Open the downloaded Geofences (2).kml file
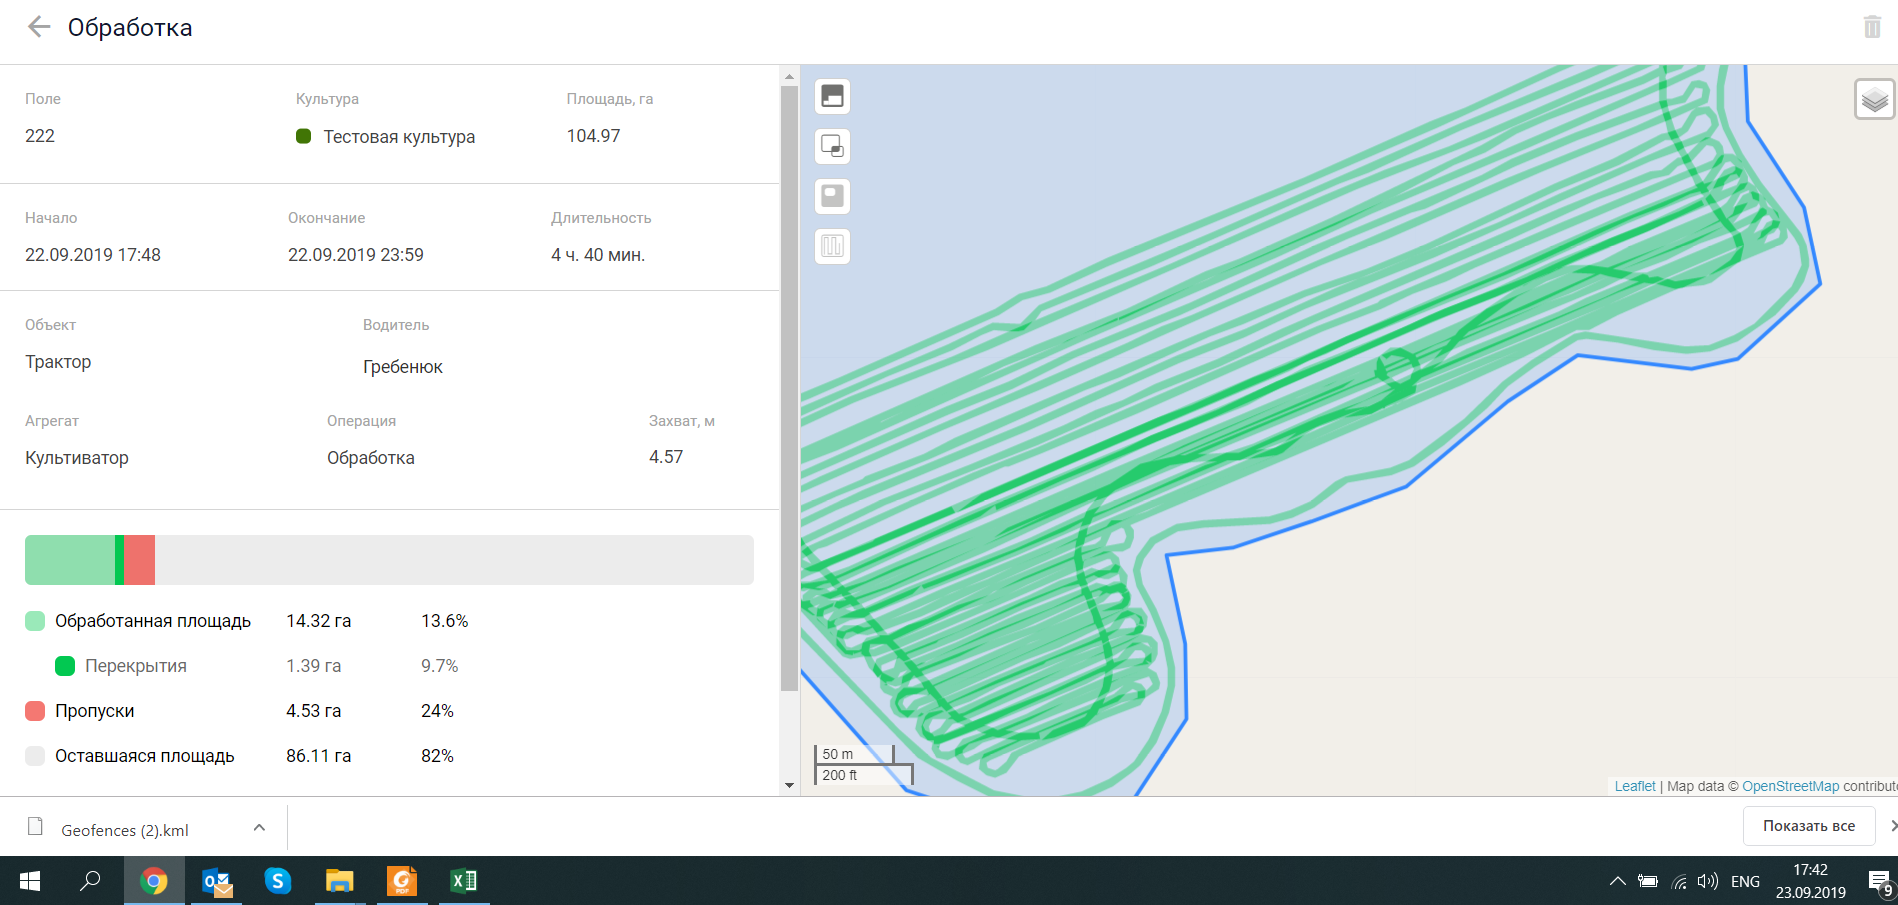 (x=124, y=830)
